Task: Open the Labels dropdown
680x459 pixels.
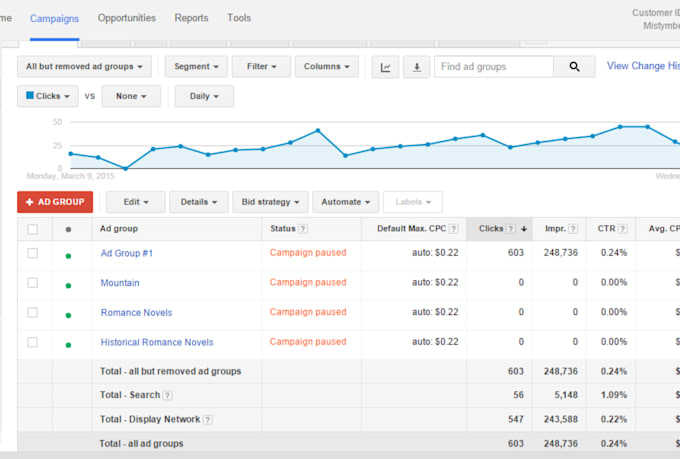Action: point(413,202)
